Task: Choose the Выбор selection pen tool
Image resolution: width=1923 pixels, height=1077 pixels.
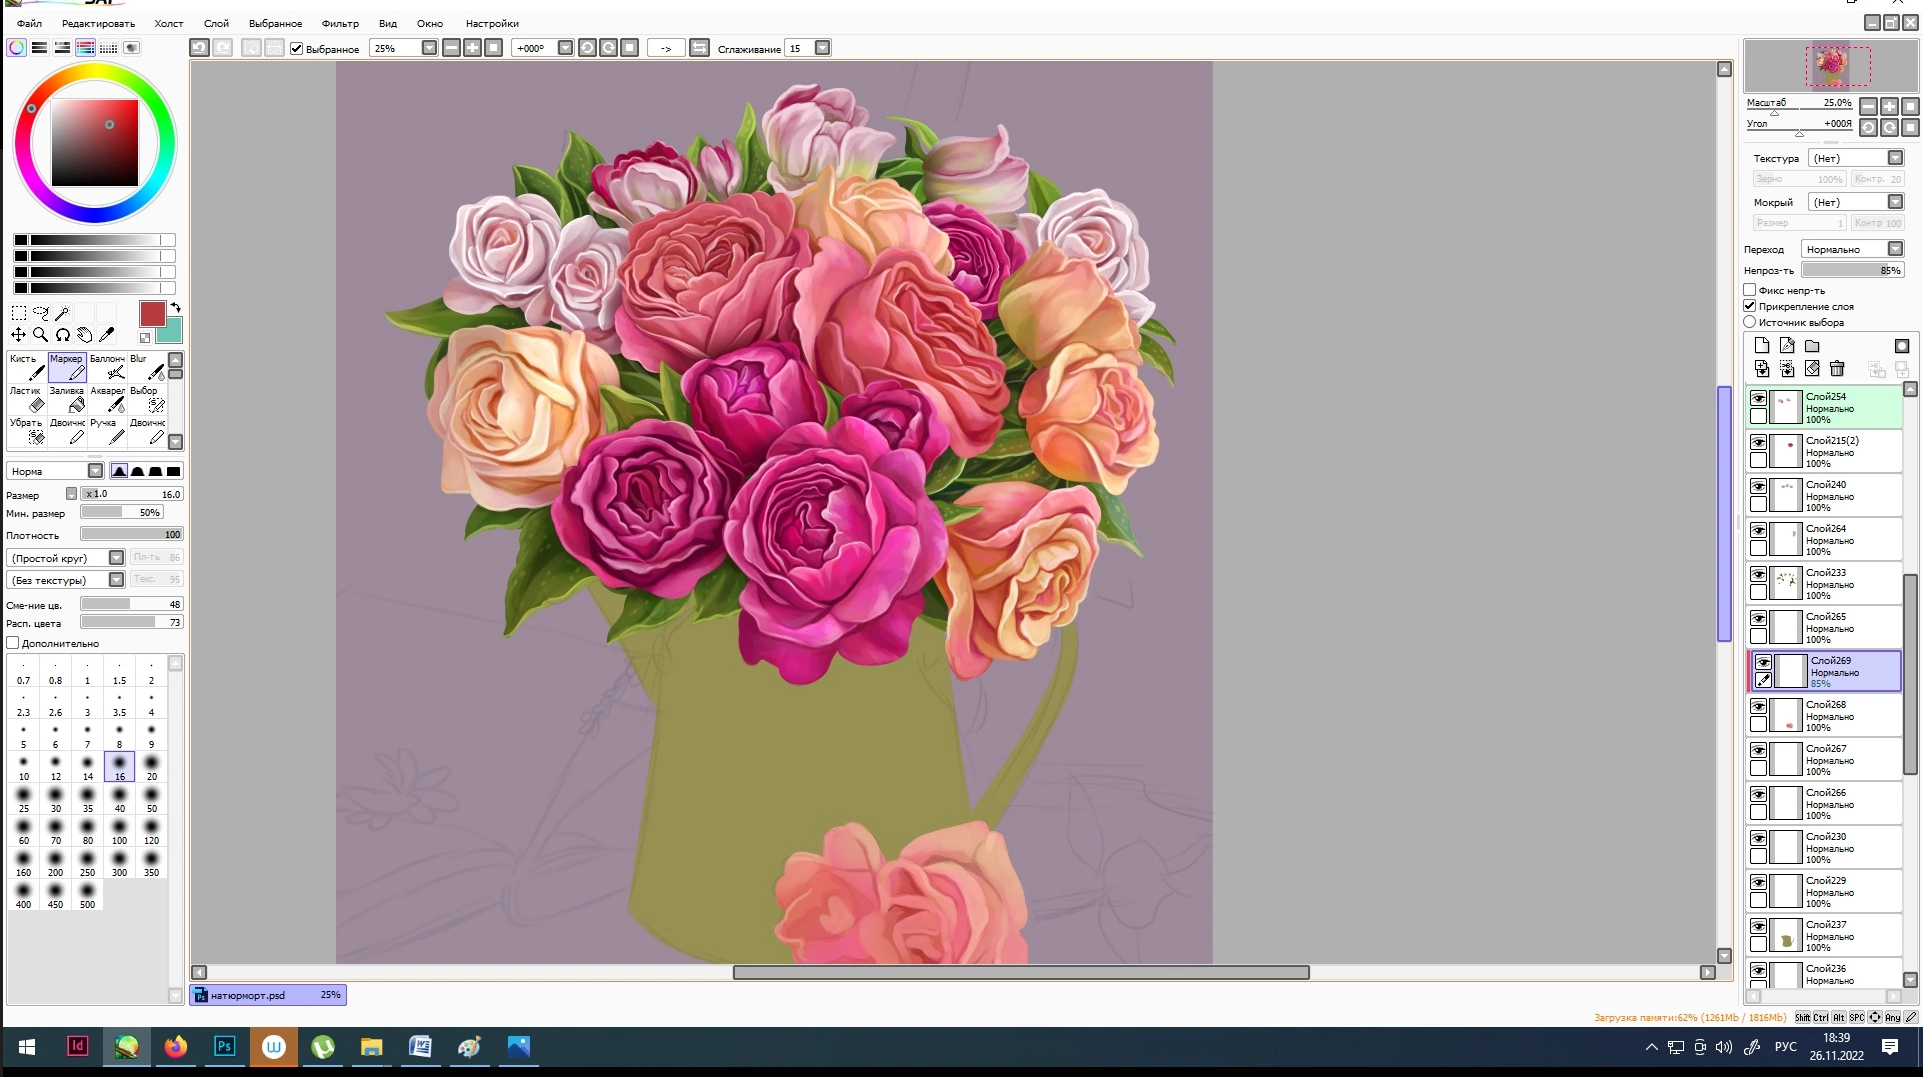Action: click(x=147, y=400)
